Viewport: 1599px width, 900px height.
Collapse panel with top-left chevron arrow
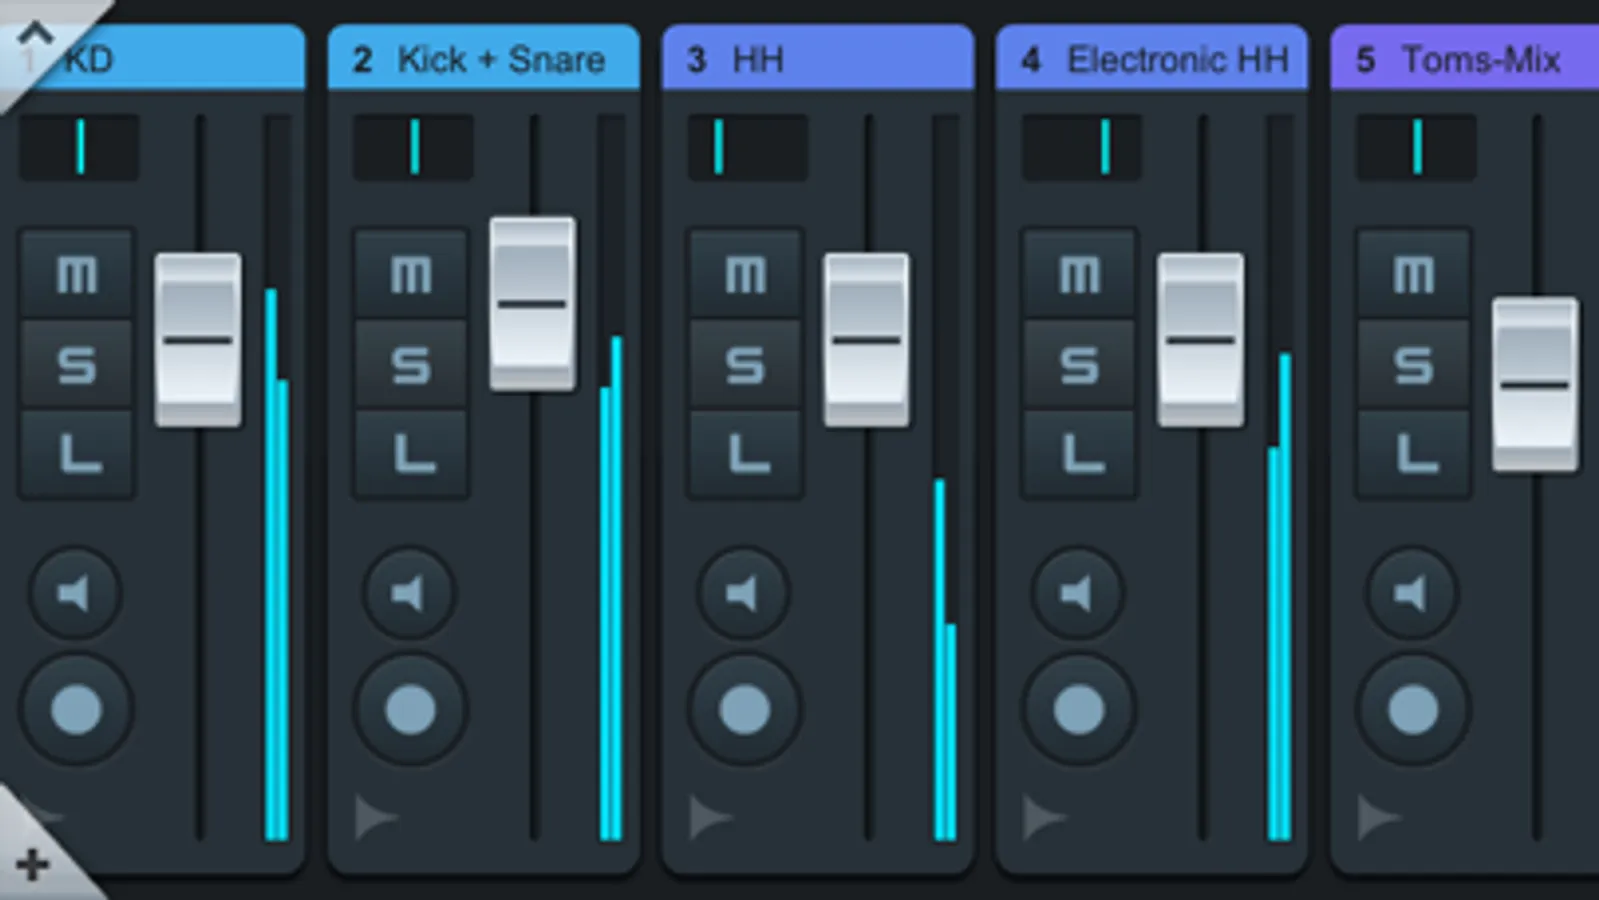34,34
